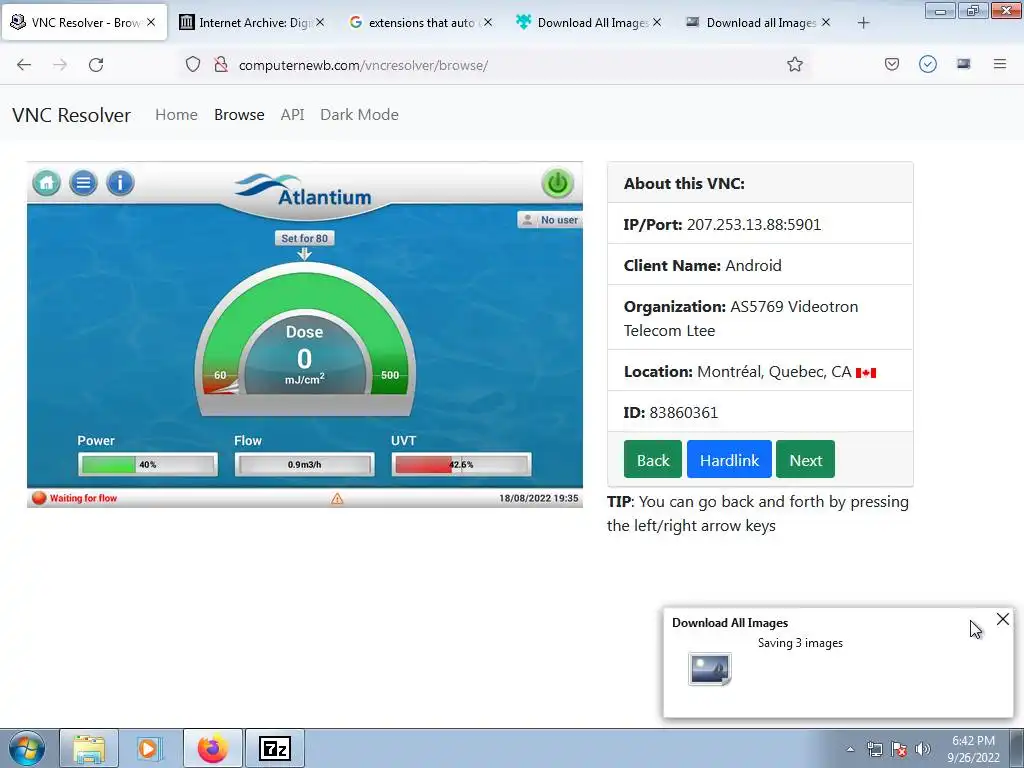
Task: Toggle Dark Mode in the navbar
Action: point(359,115)
